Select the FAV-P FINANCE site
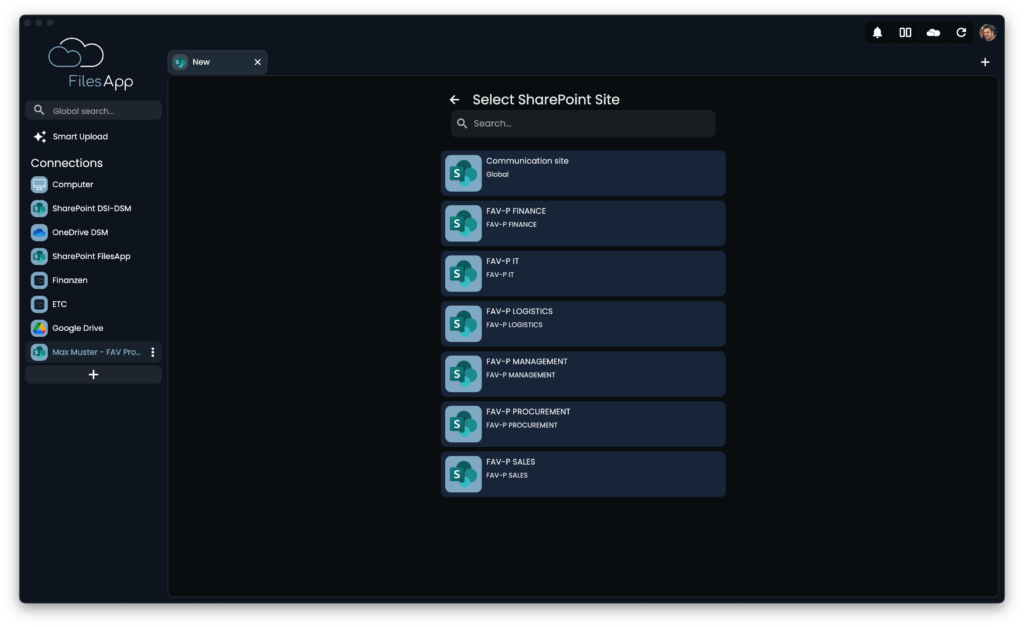Screen dimensions: 1024x627 [x=583, y=223]
